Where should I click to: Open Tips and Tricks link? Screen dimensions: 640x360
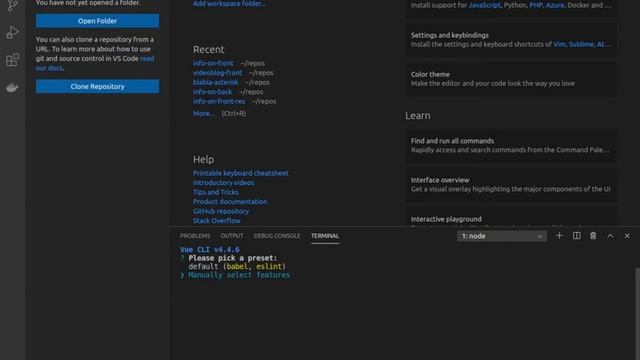216,192
